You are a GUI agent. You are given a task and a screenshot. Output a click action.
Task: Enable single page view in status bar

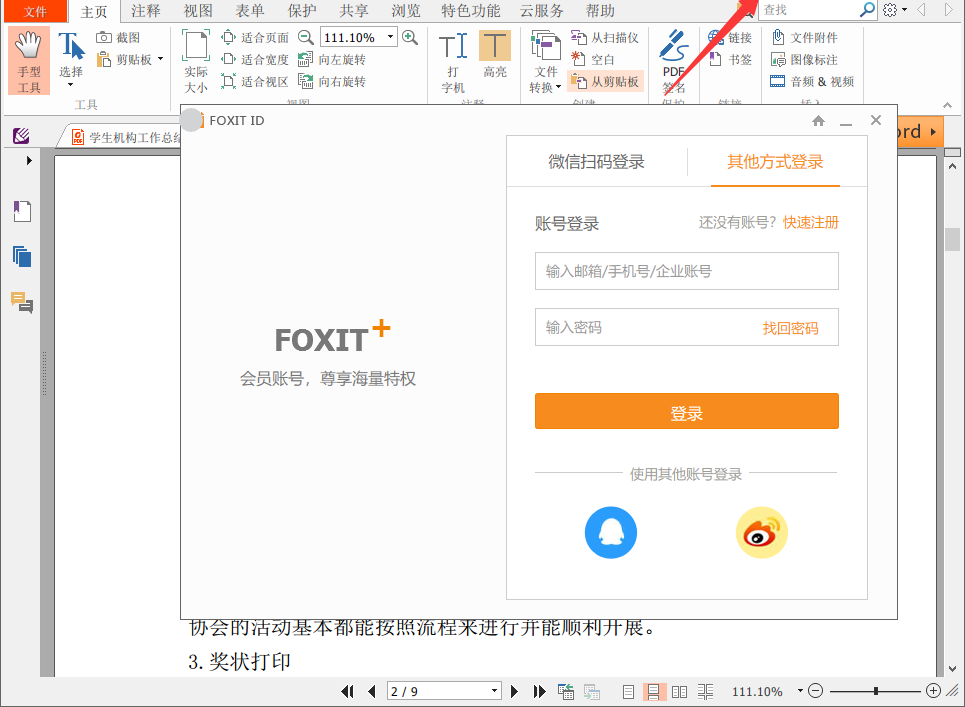tap(628, 691)
